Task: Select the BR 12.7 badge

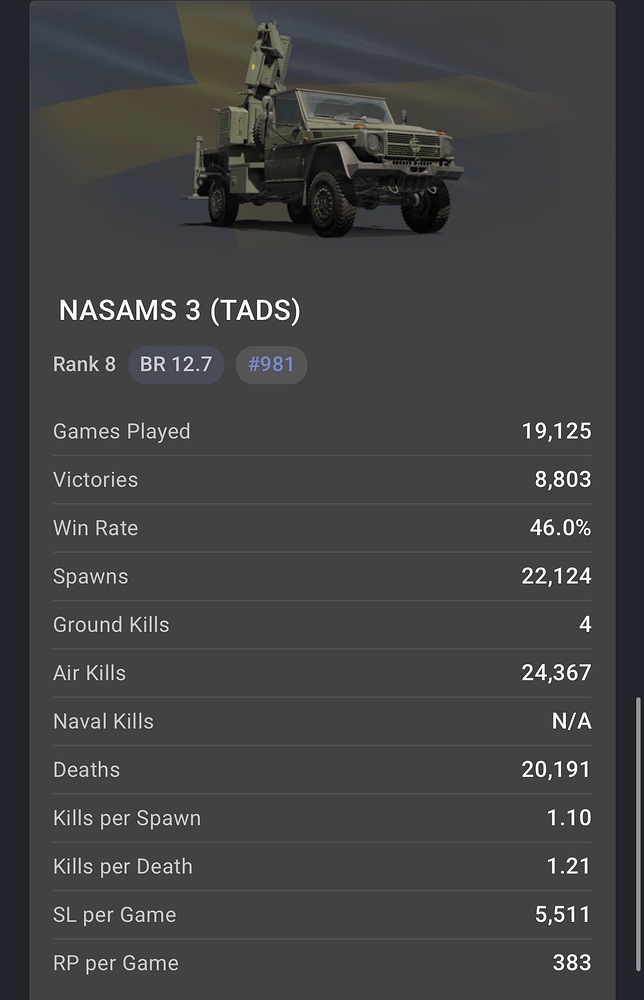Action: pos(176,364)
